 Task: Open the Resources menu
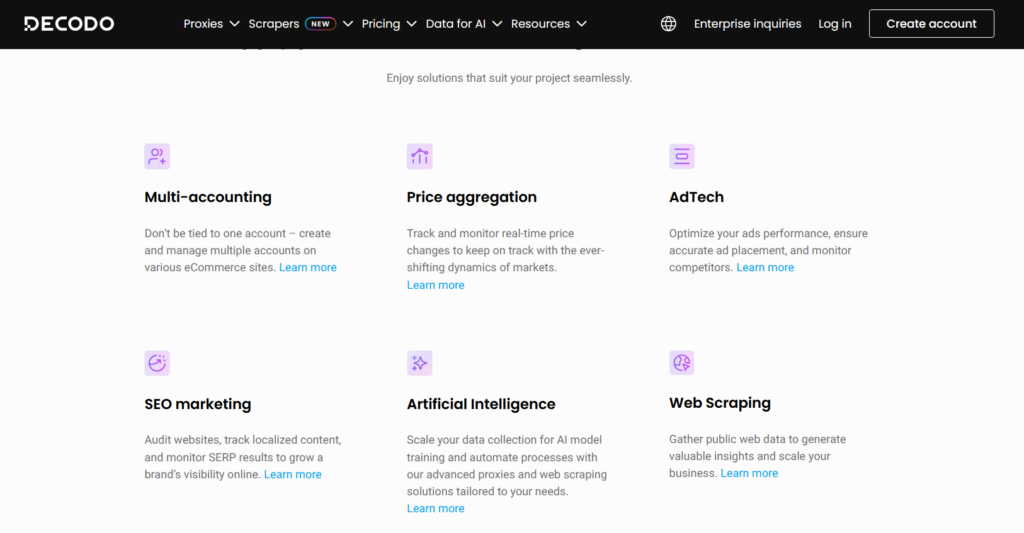[548, 24]
